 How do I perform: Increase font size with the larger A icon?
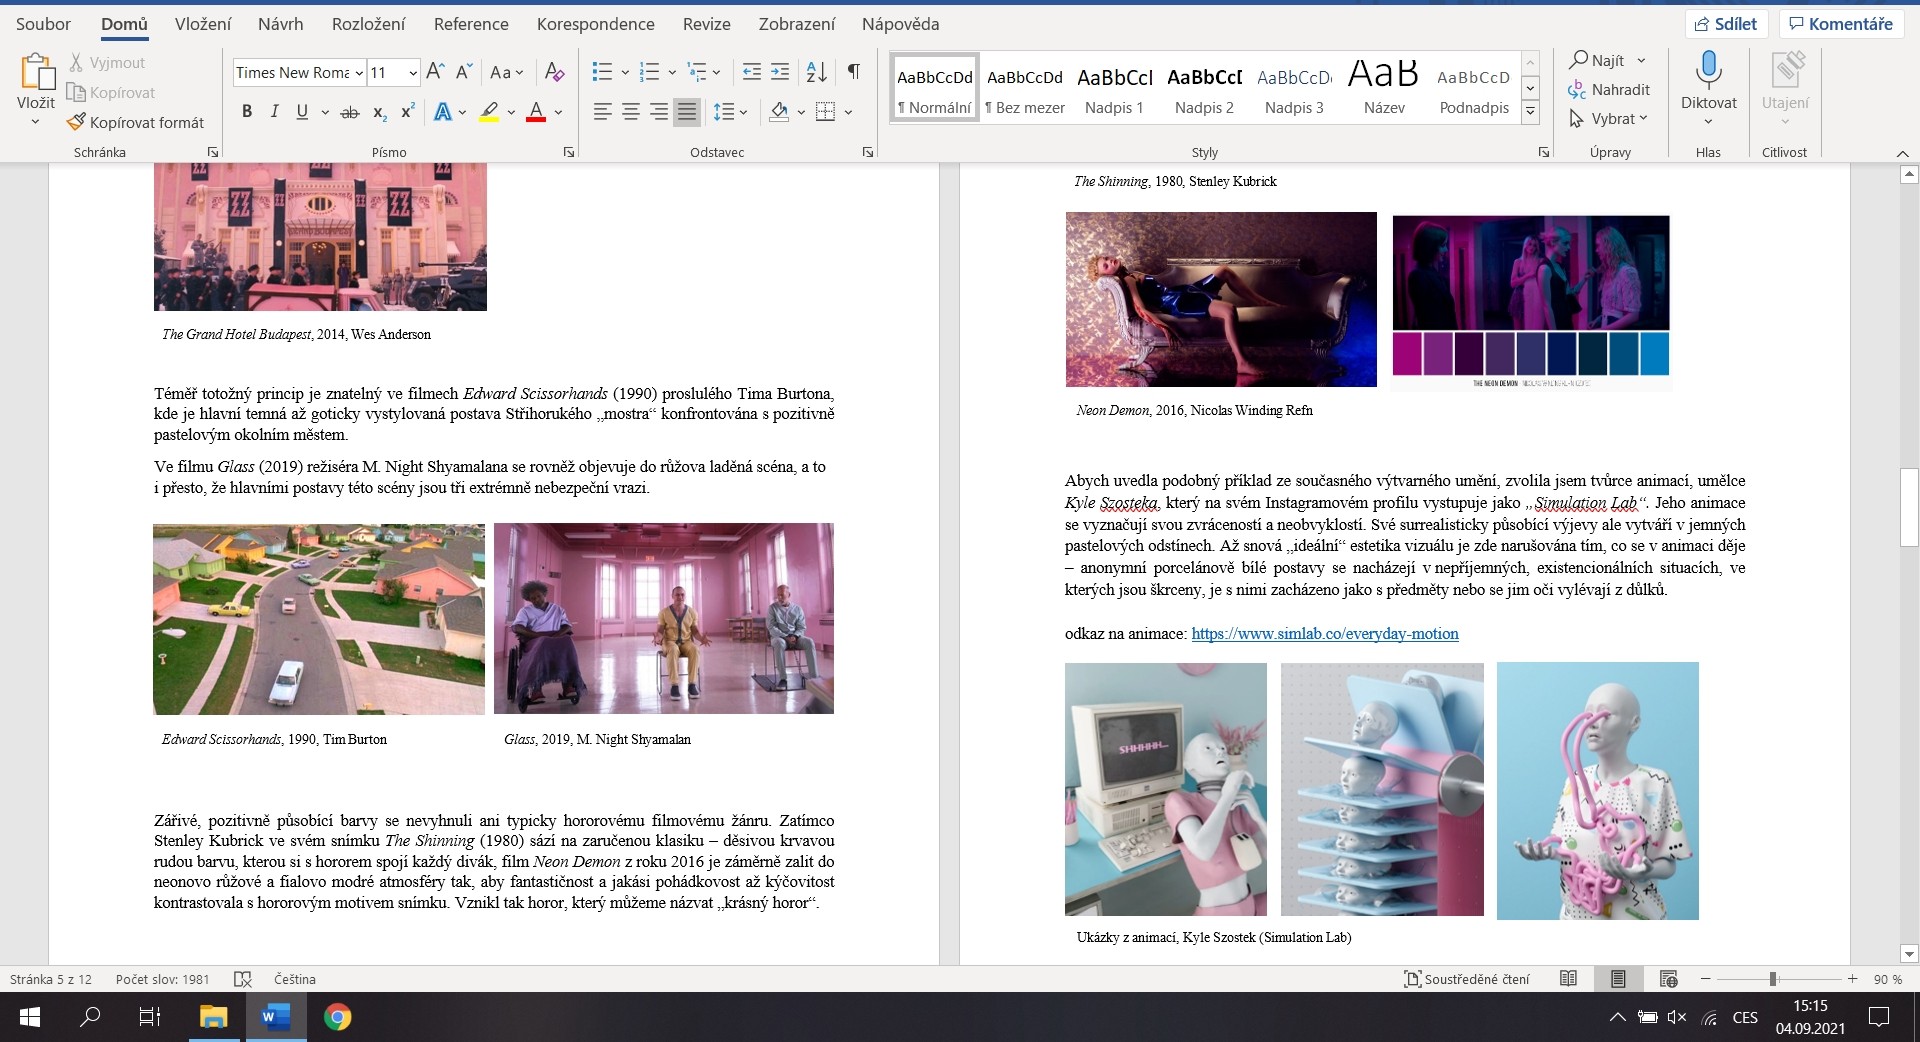[435, 72]
